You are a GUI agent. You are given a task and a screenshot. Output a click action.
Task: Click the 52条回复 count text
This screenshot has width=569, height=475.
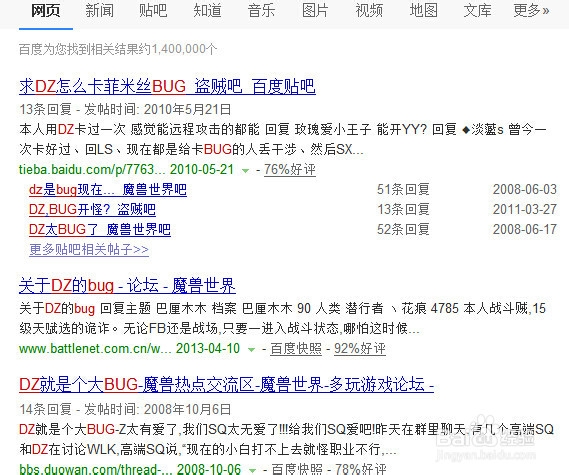(403, 229)
